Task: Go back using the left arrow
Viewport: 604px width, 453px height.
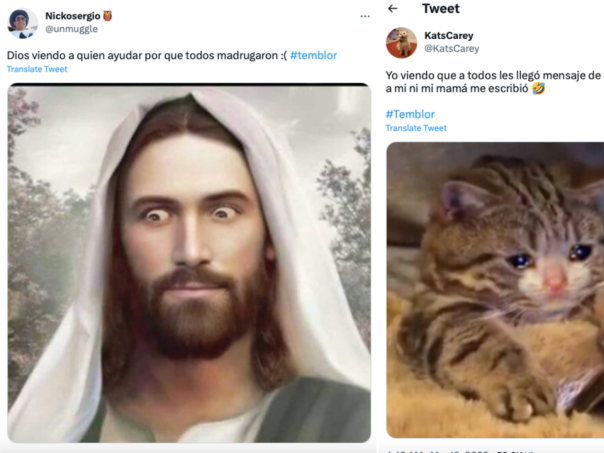Action: (393, 9)
